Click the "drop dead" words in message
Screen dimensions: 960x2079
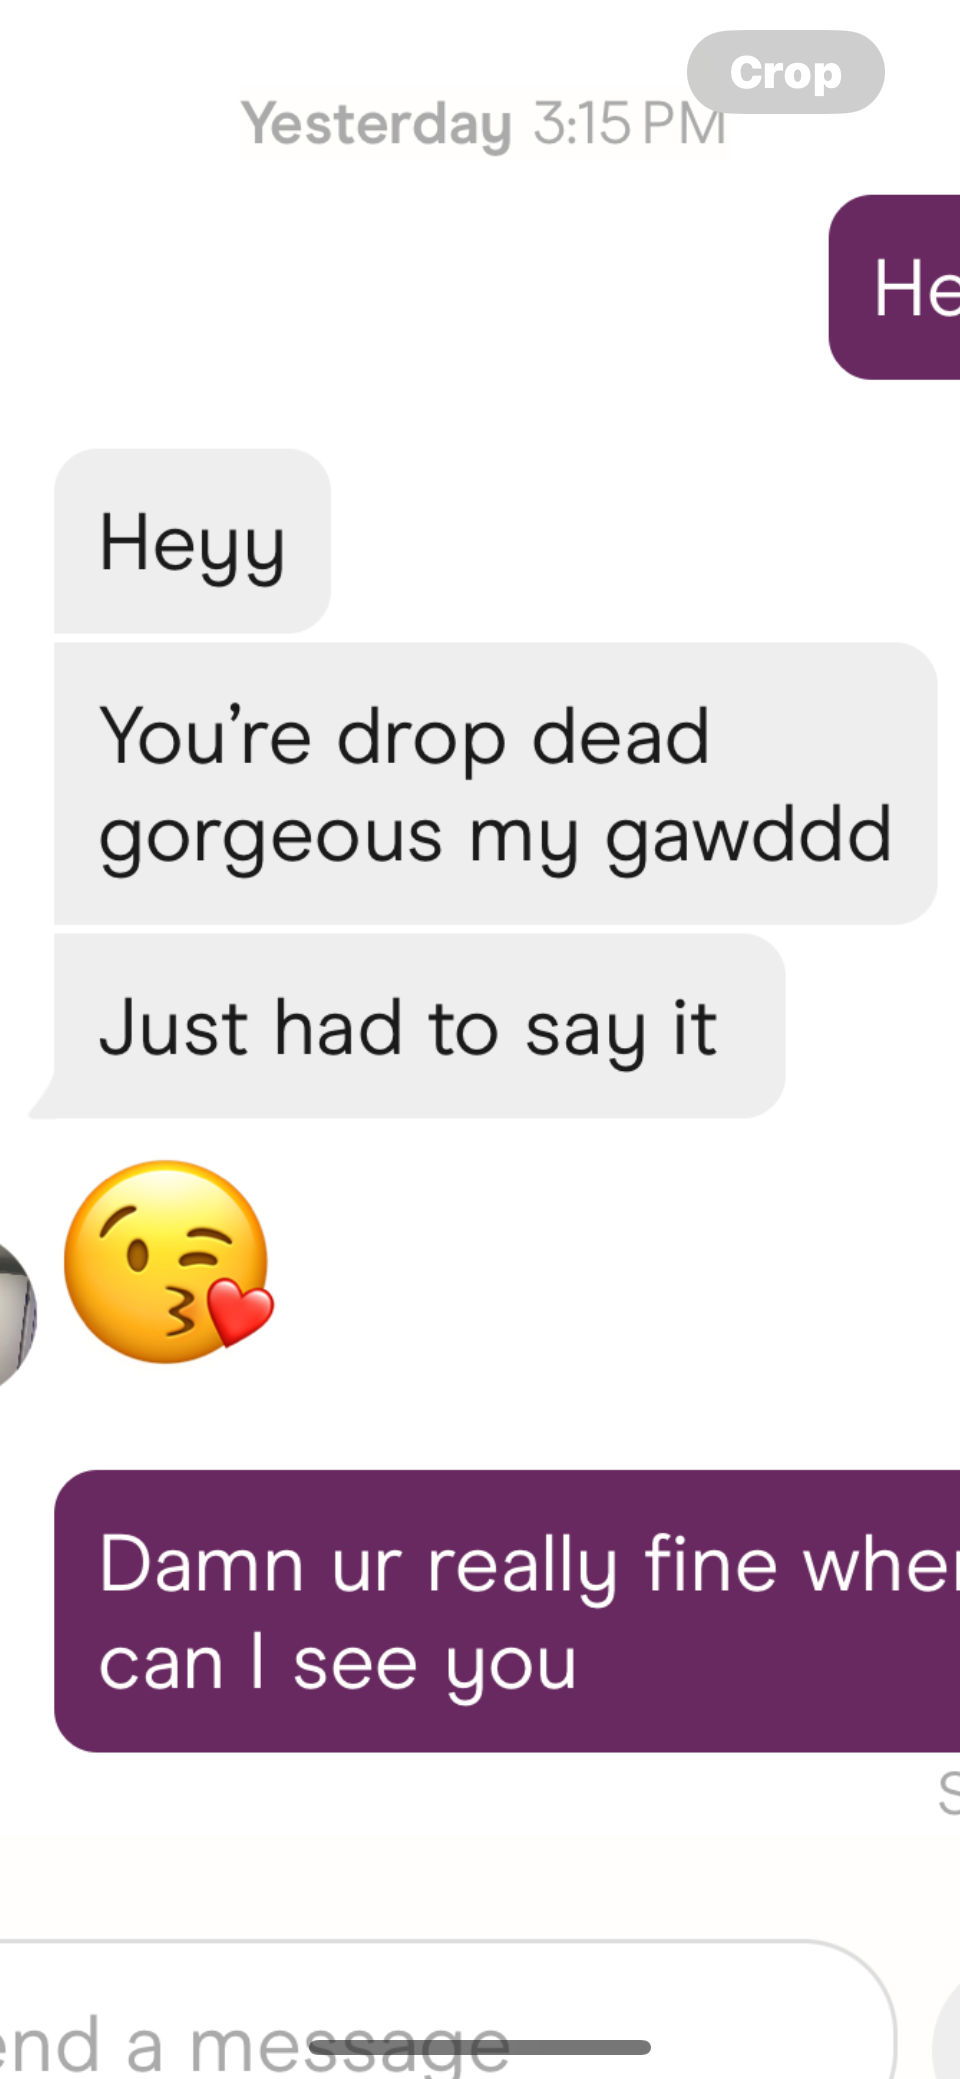(x=523, y=738)
